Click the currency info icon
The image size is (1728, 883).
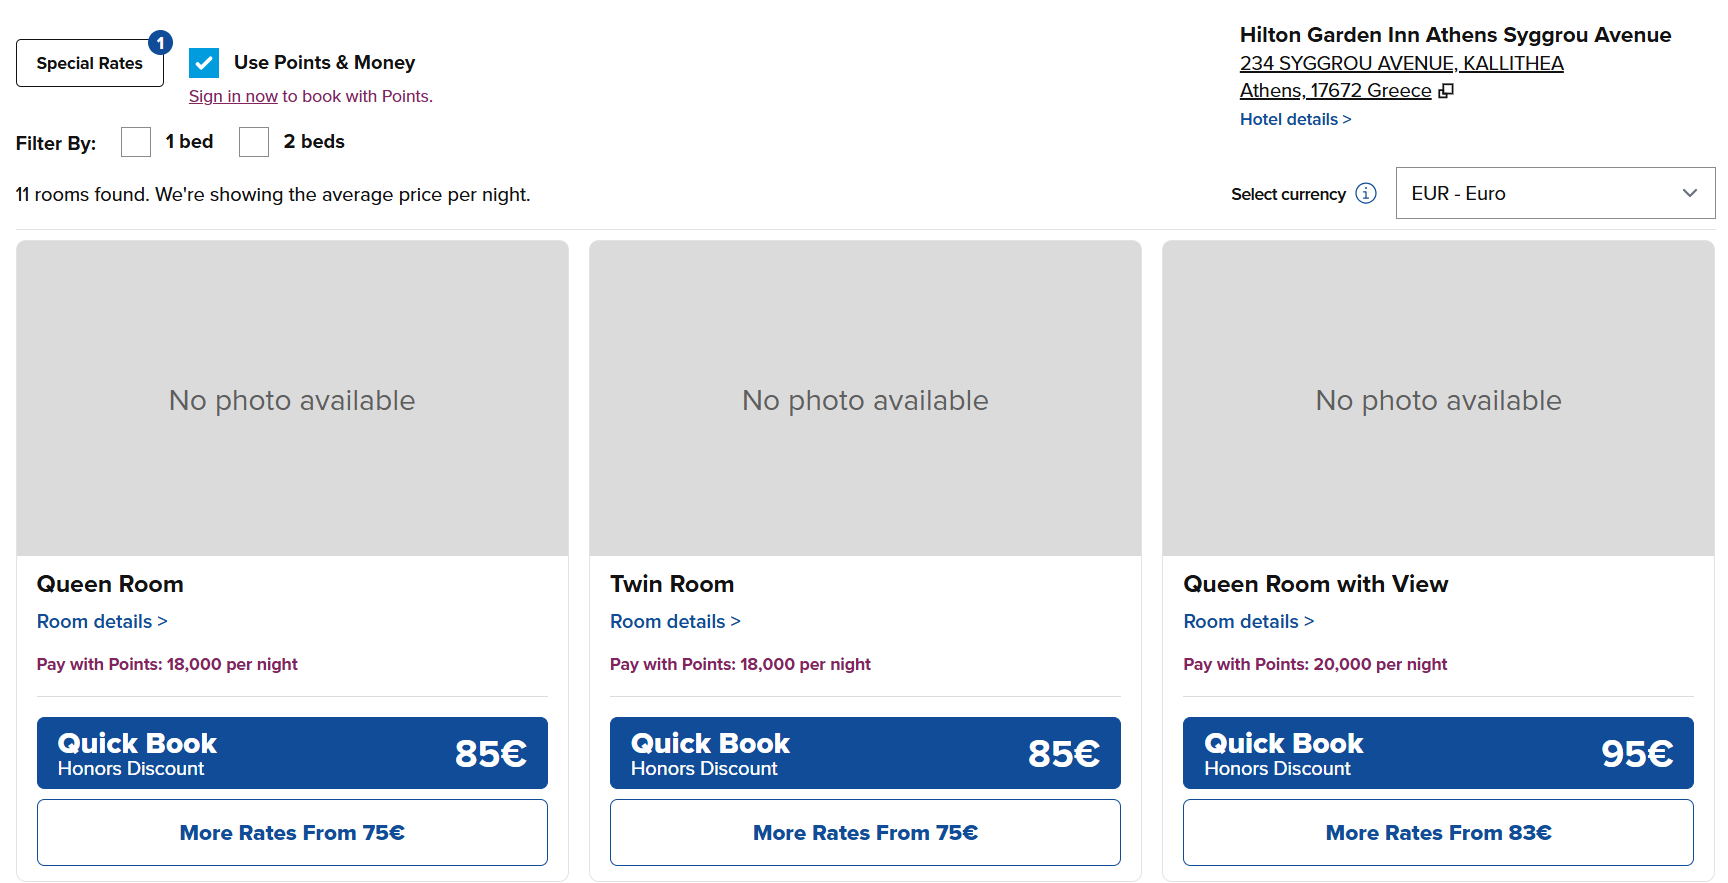[1366, 193]
